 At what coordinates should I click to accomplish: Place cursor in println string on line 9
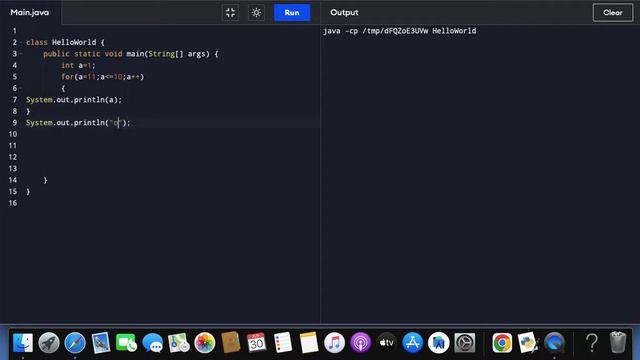(116, 122)
